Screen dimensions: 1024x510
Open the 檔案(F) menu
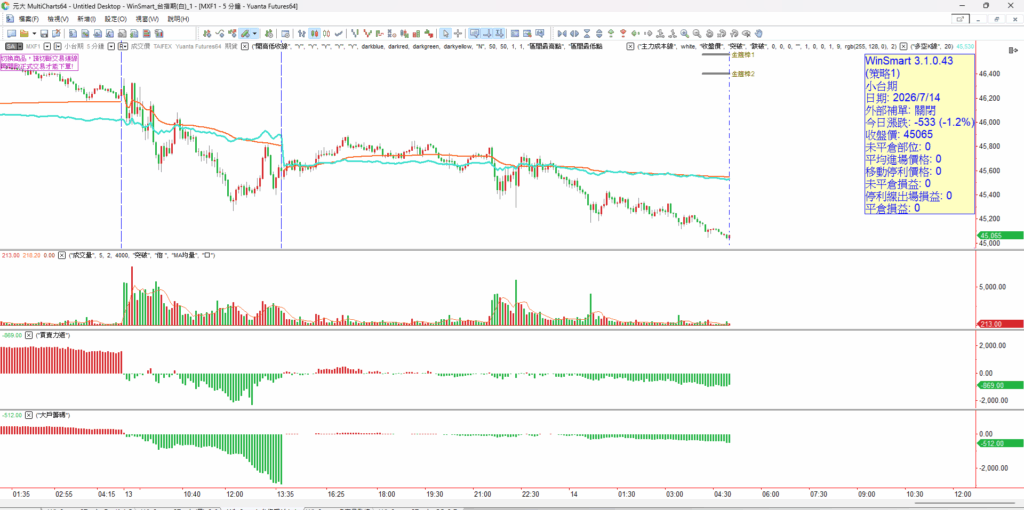coord(28,19)
